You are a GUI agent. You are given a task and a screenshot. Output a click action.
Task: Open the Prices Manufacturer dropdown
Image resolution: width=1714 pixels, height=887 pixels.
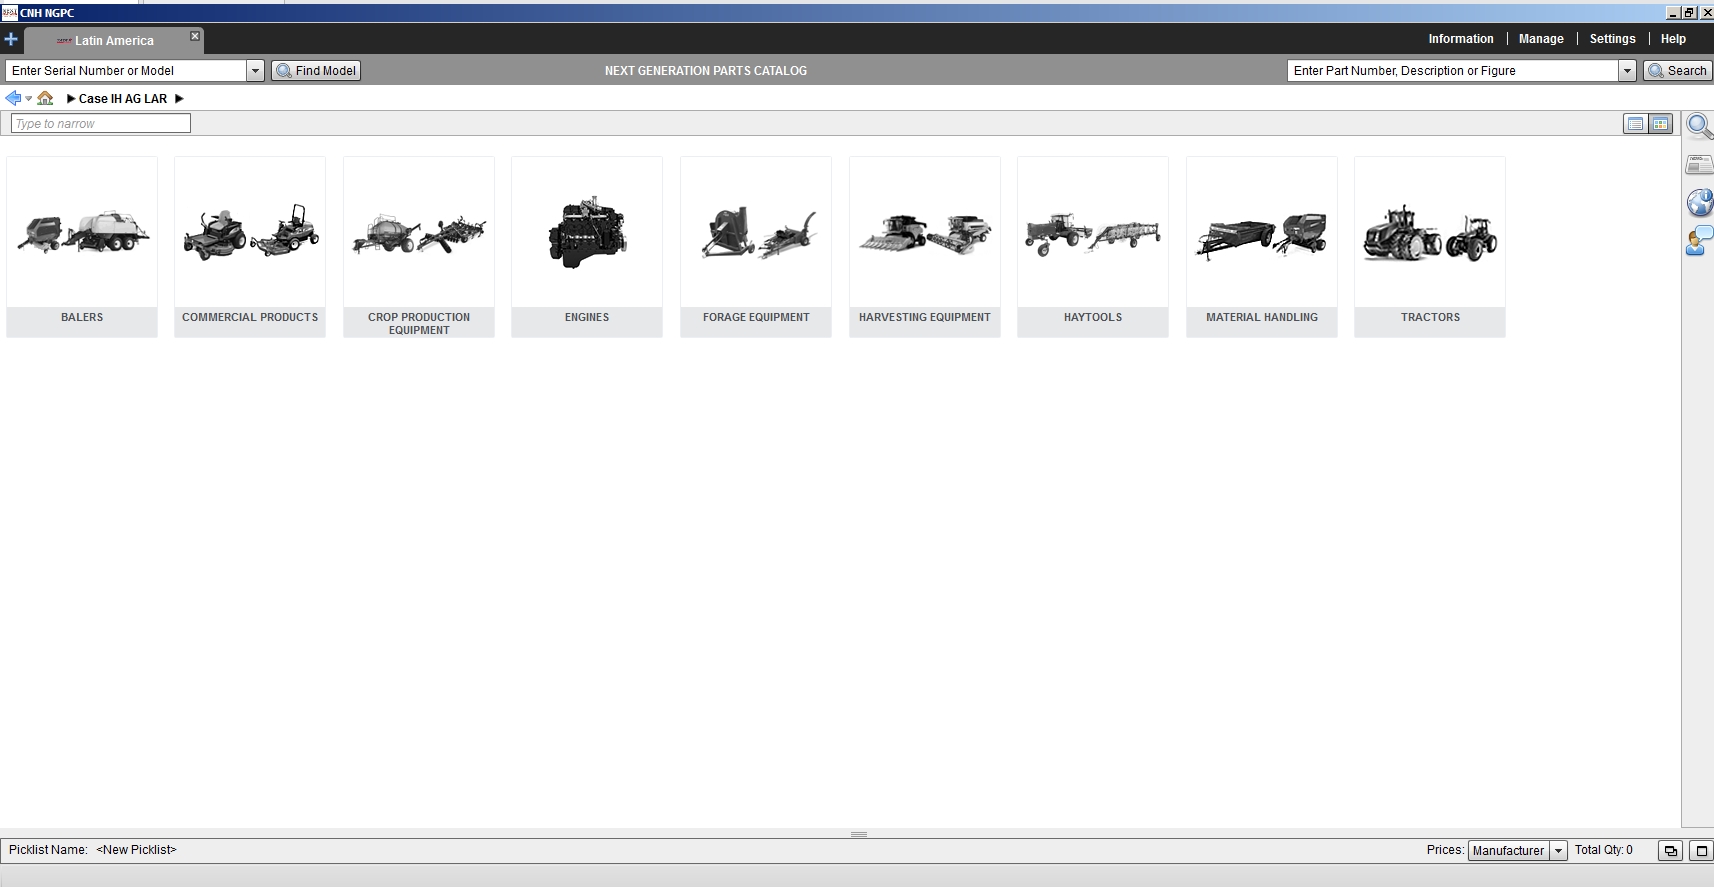1558,851
